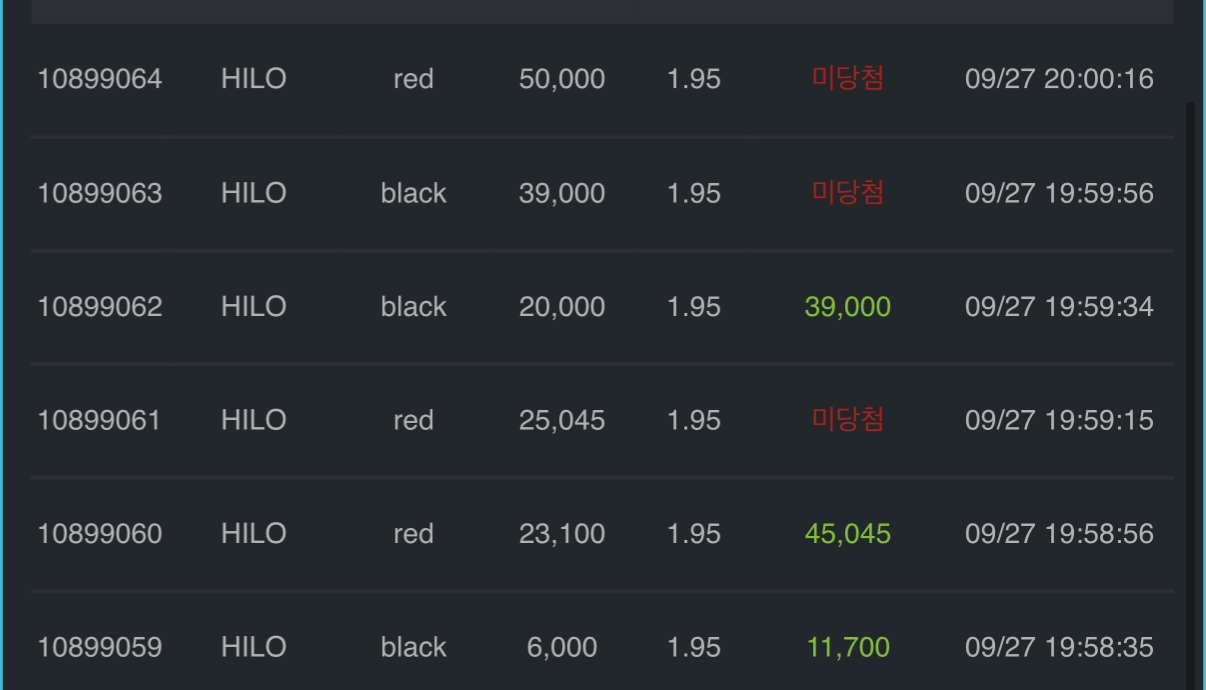Select bet ID 10899062
The image size is (1206, 690).
point(99,307)
